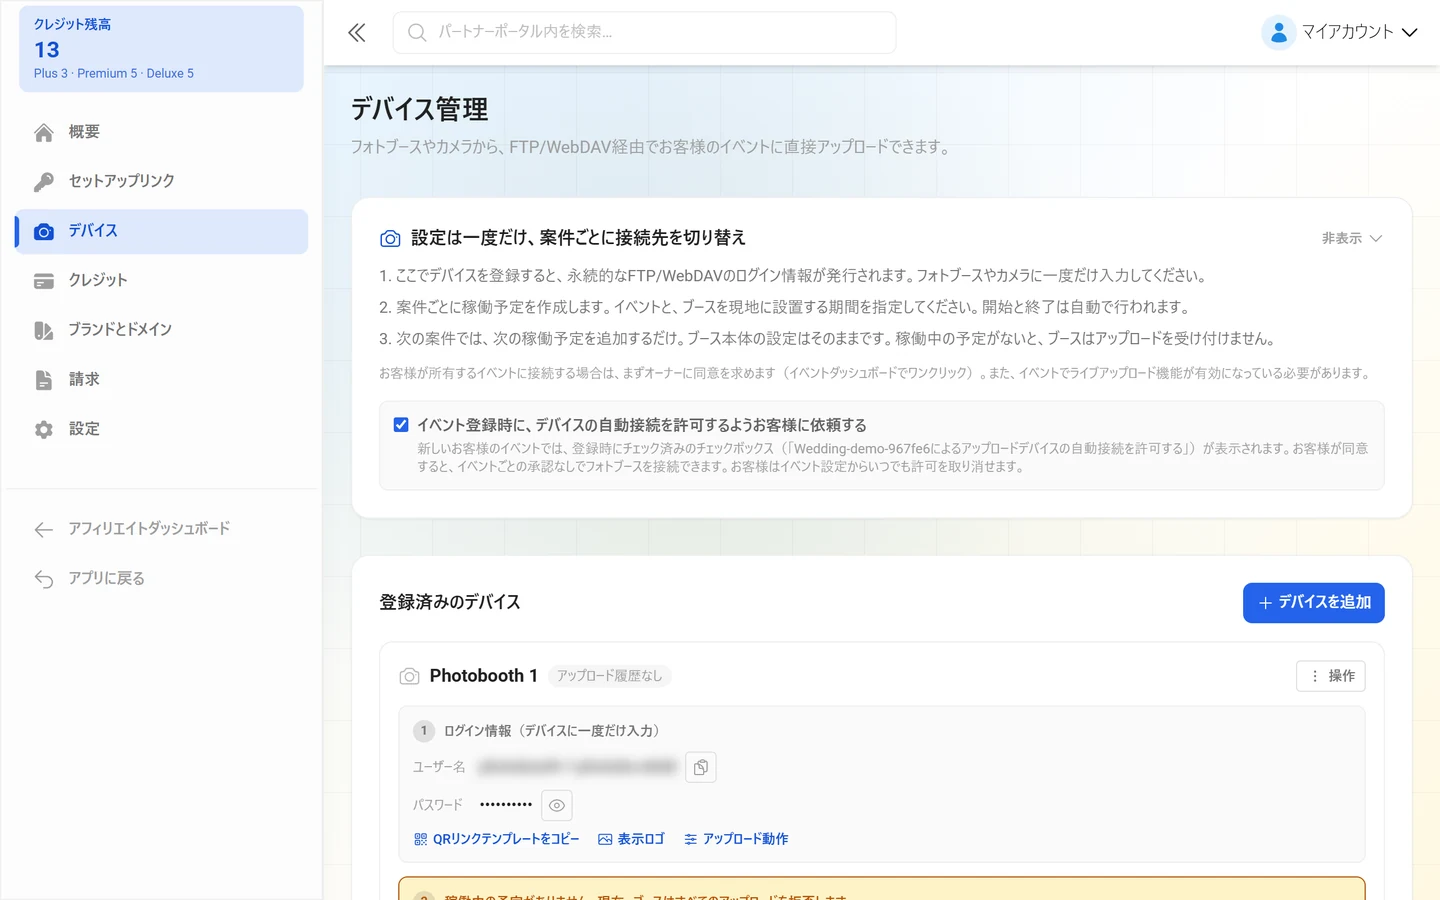Click the camera icon beside デバイス

click(44, 232)
